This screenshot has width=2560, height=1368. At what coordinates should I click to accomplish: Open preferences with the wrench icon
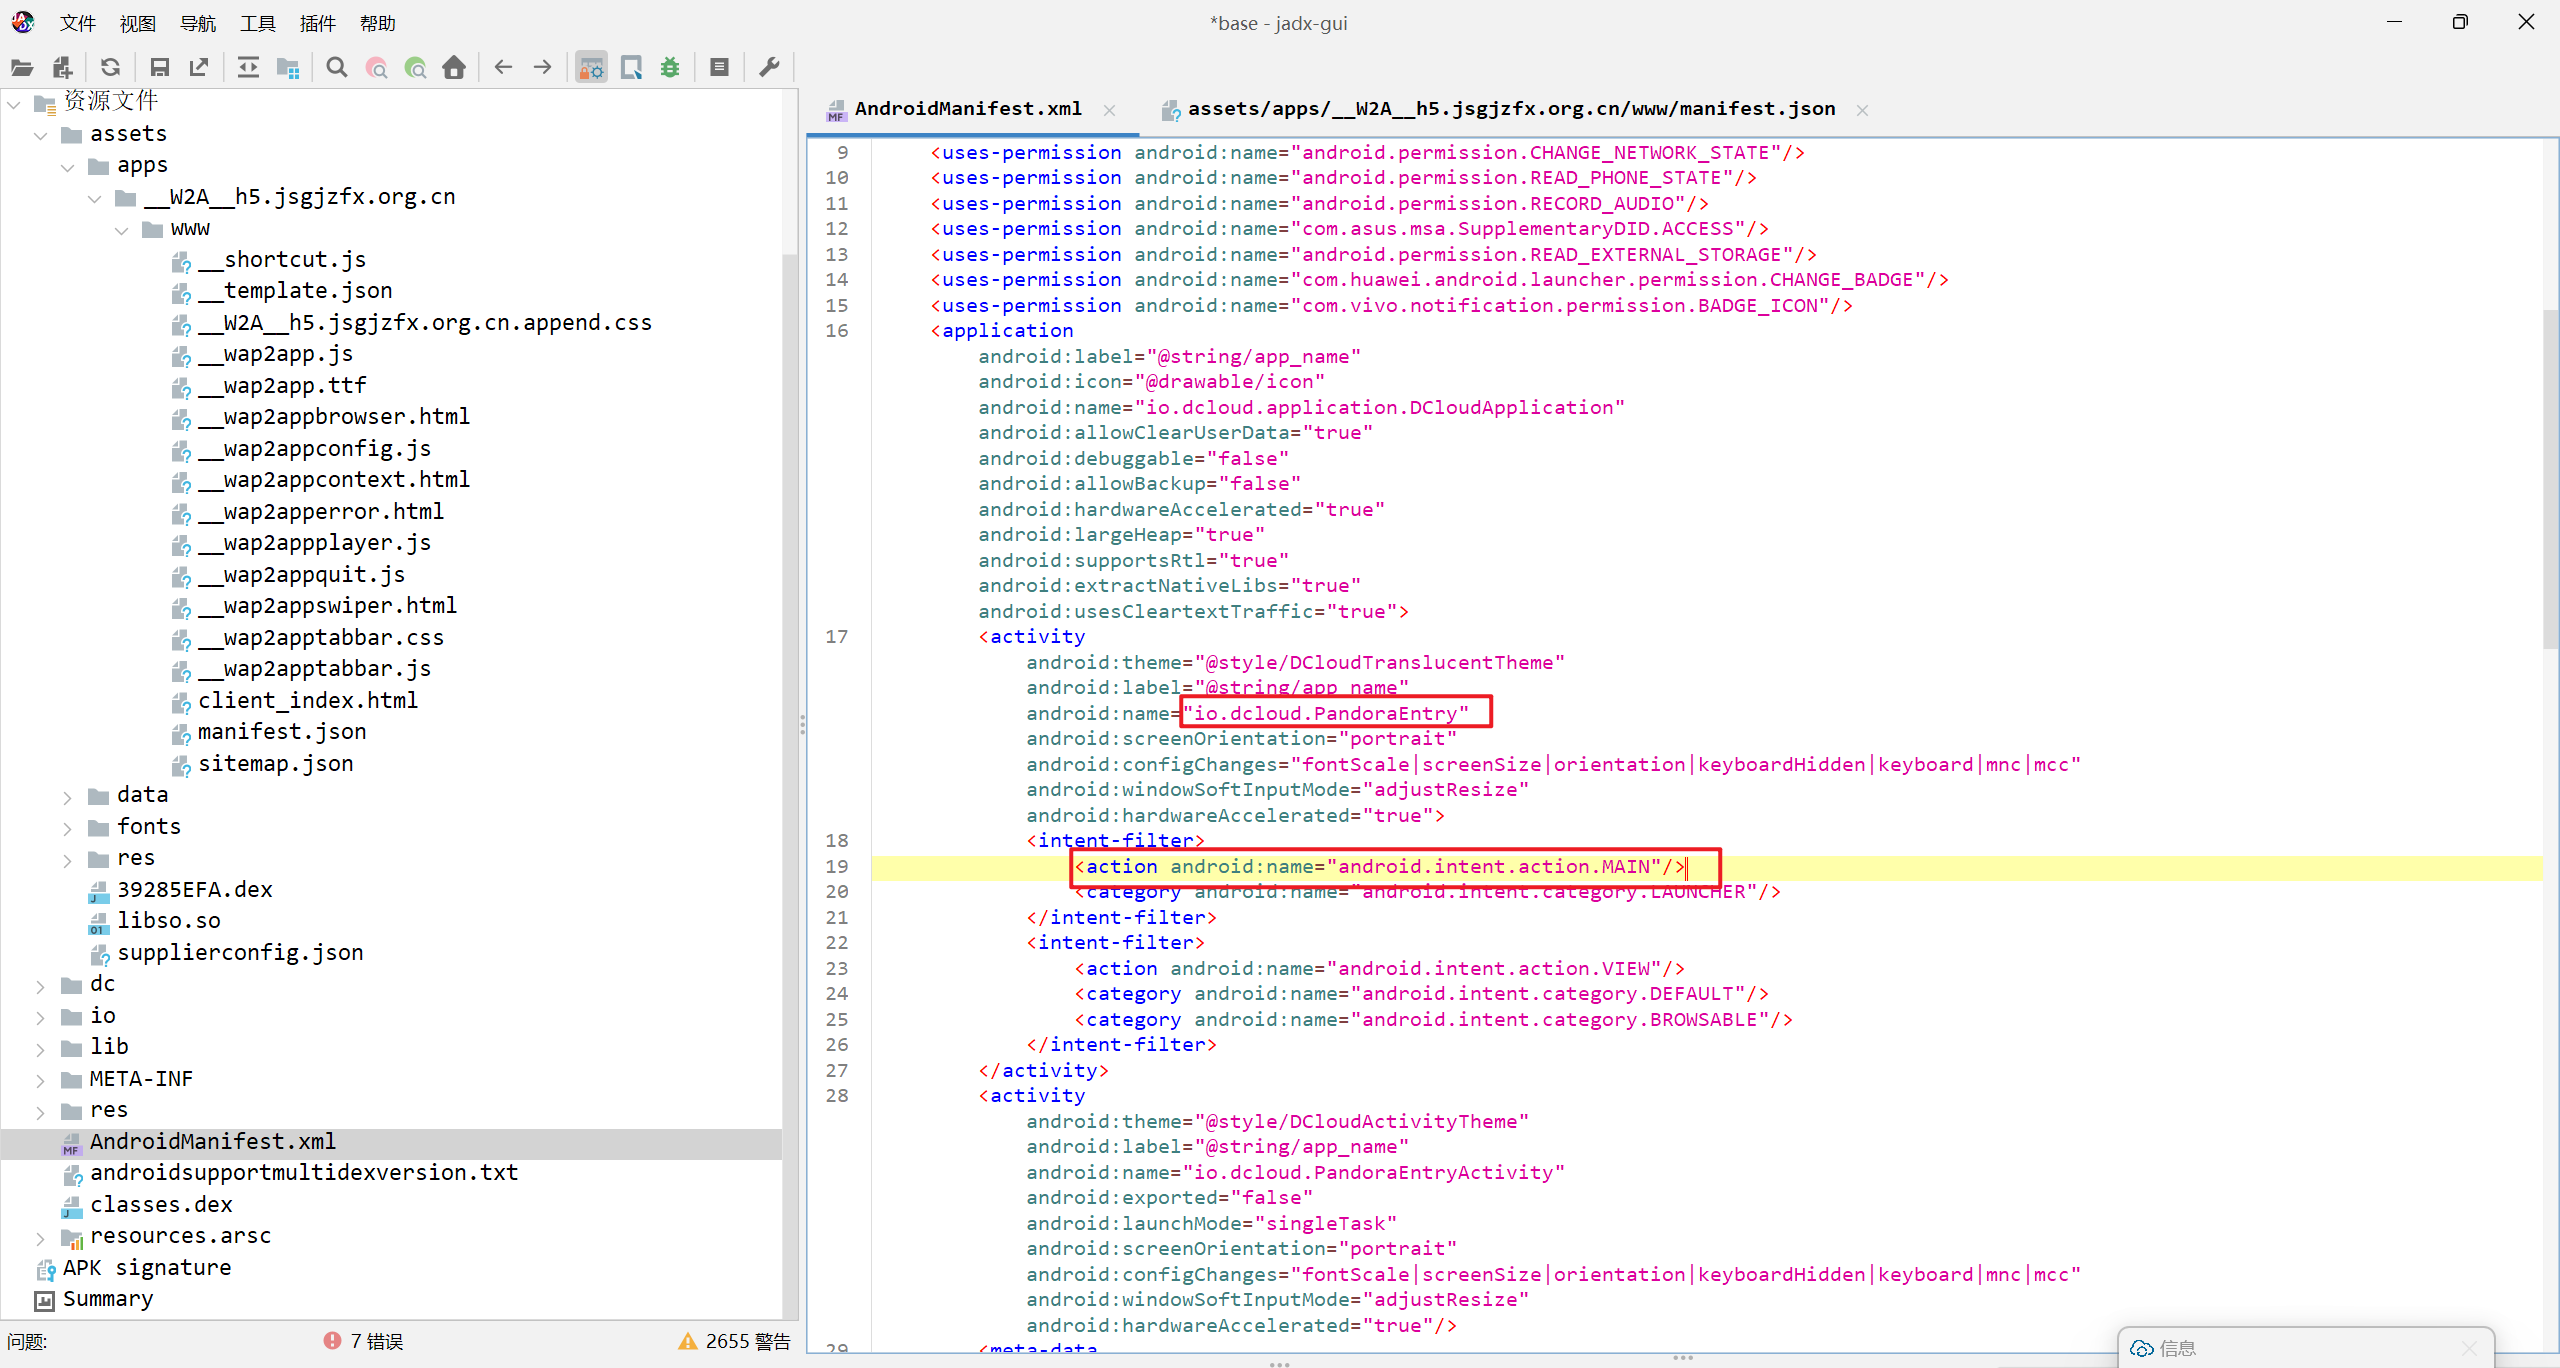coord(769,67)
